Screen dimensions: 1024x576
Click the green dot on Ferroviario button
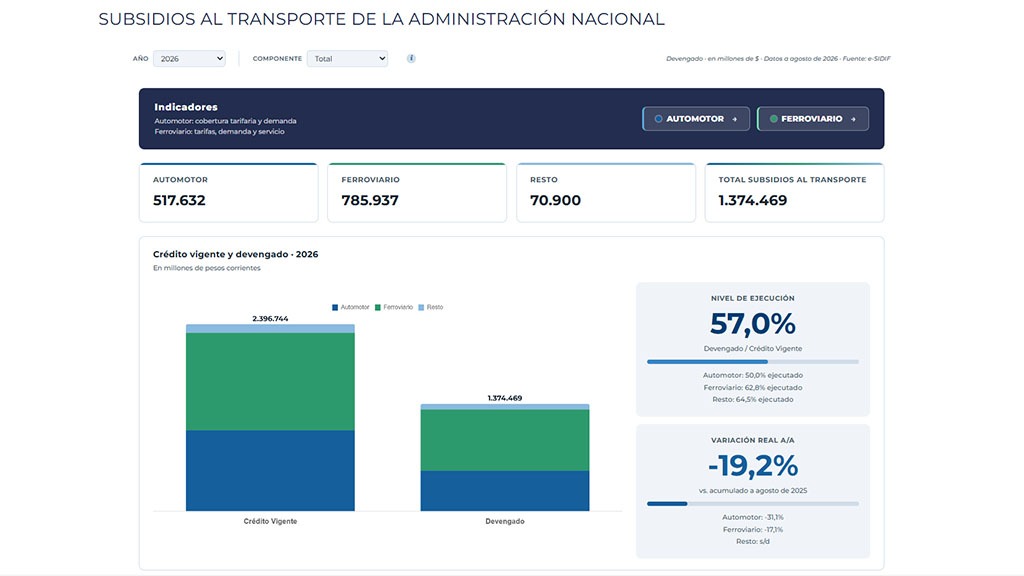coord(773,119)
